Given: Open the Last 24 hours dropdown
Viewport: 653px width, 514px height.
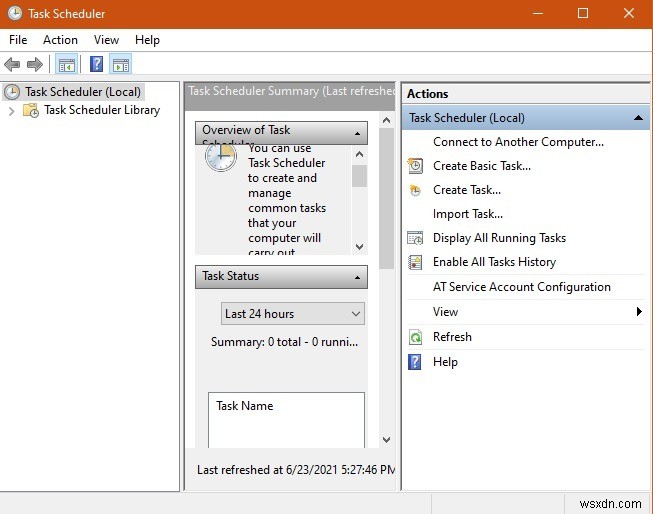Looking at the screenshot, I should tap(293, 314).
